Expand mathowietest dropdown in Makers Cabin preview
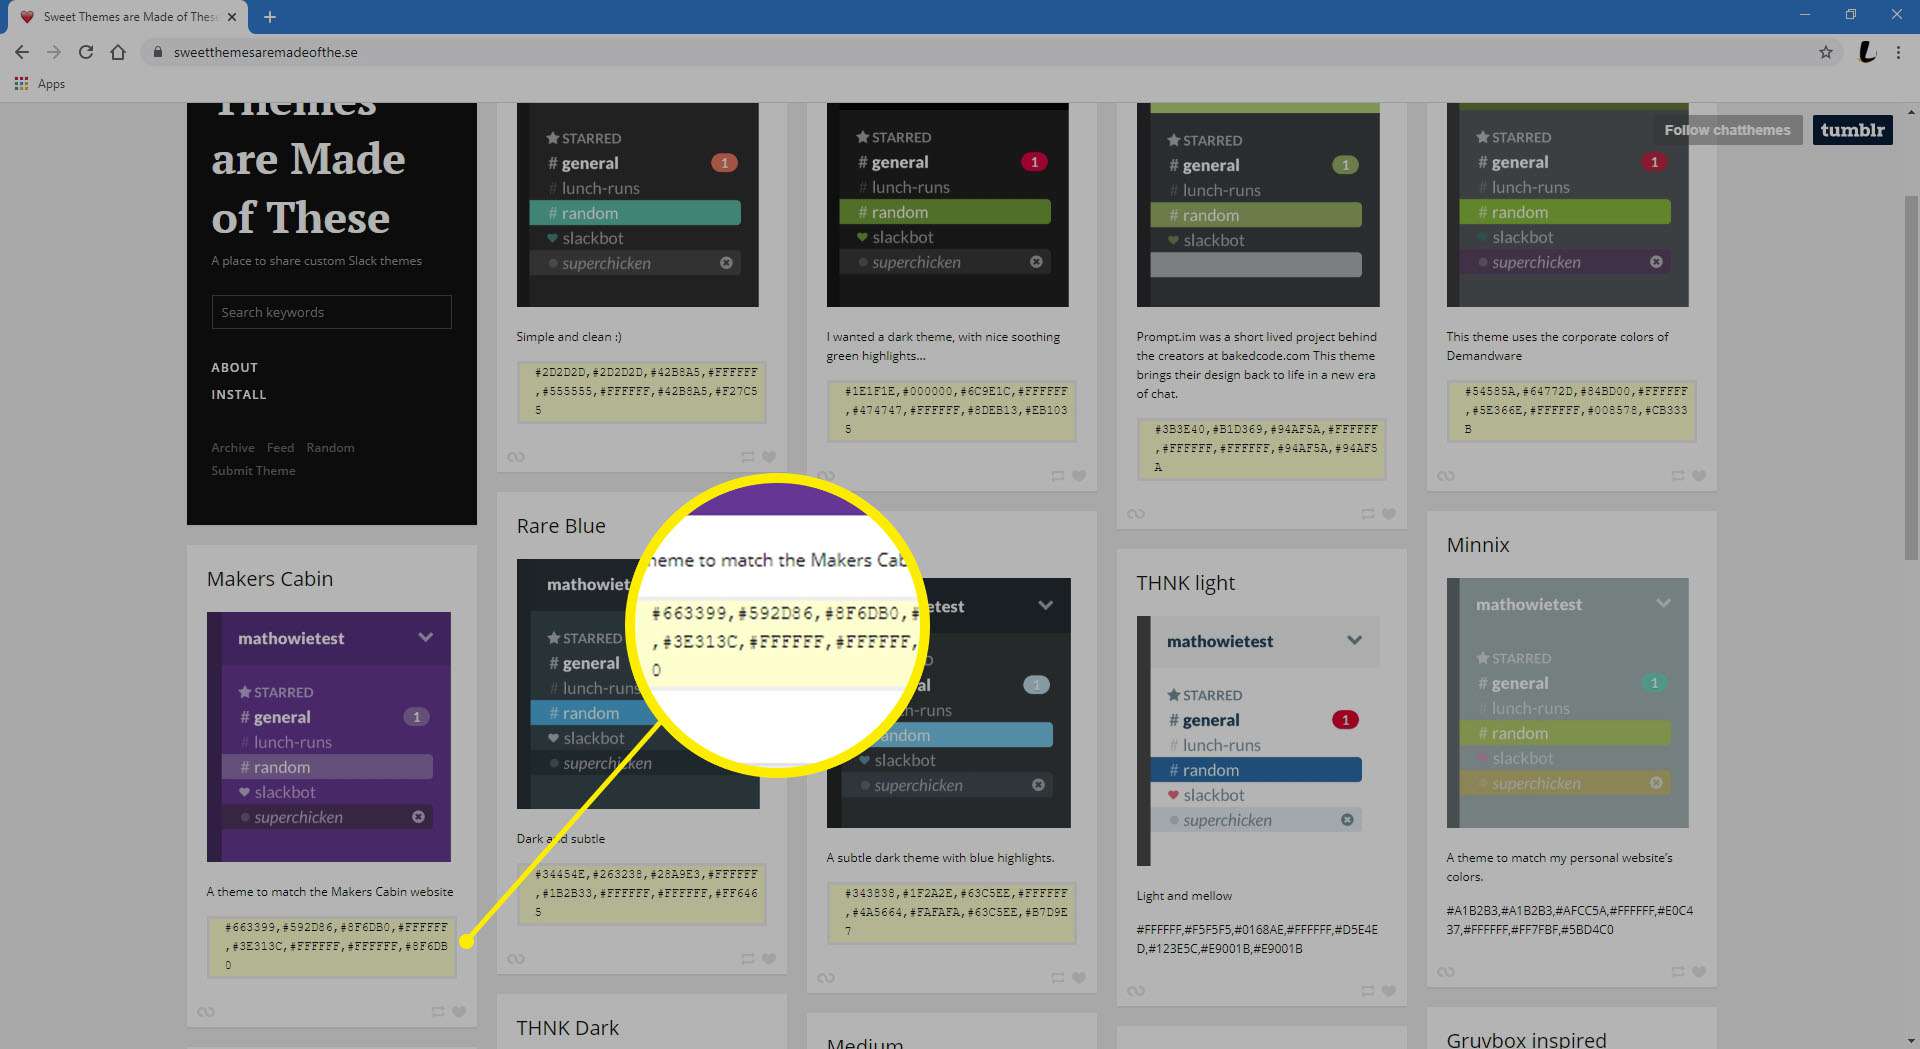 pos(425,638)
